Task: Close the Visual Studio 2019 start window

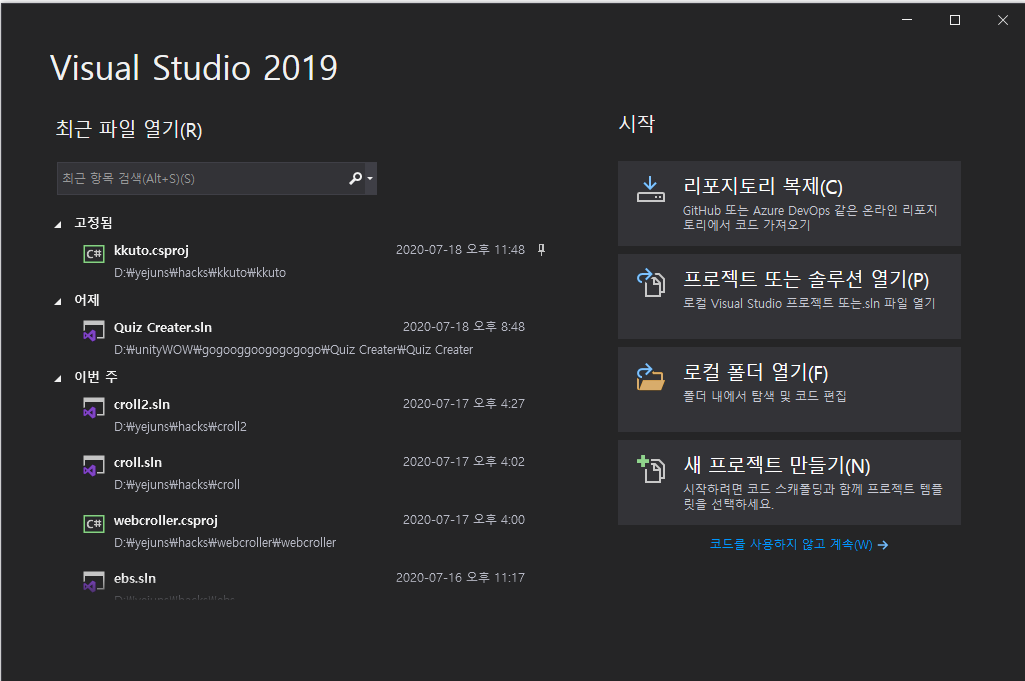Action: (x=1003, y=20)
